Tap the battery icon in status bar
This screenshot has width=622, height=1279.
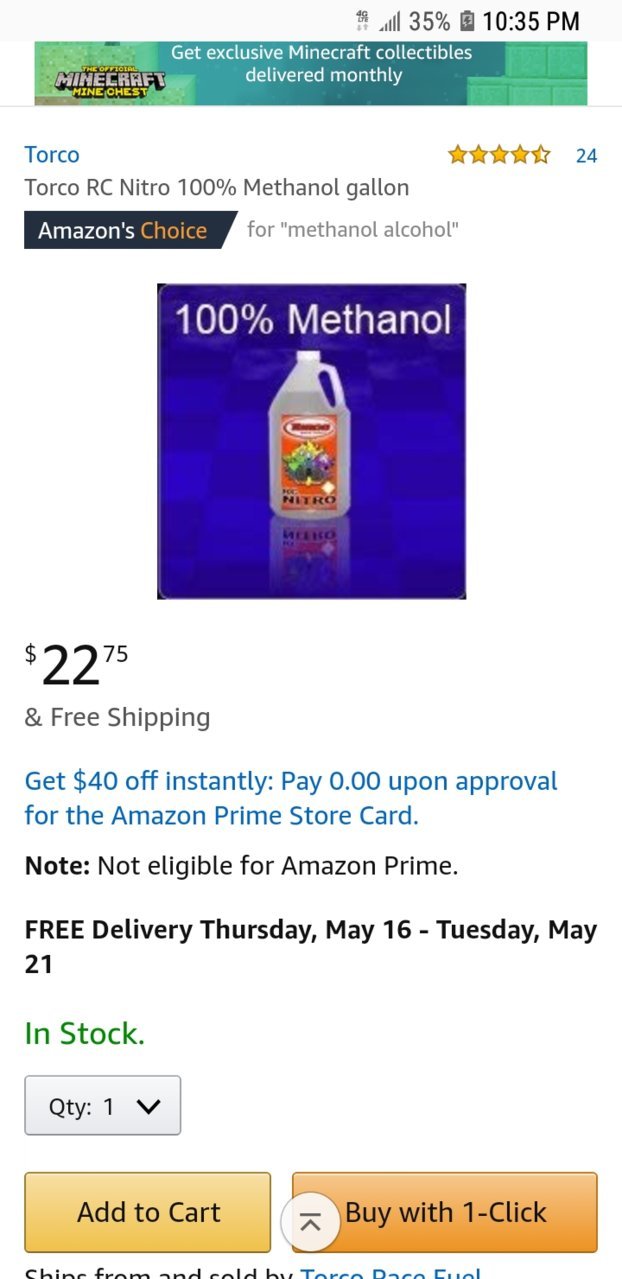tap(466, 21)
